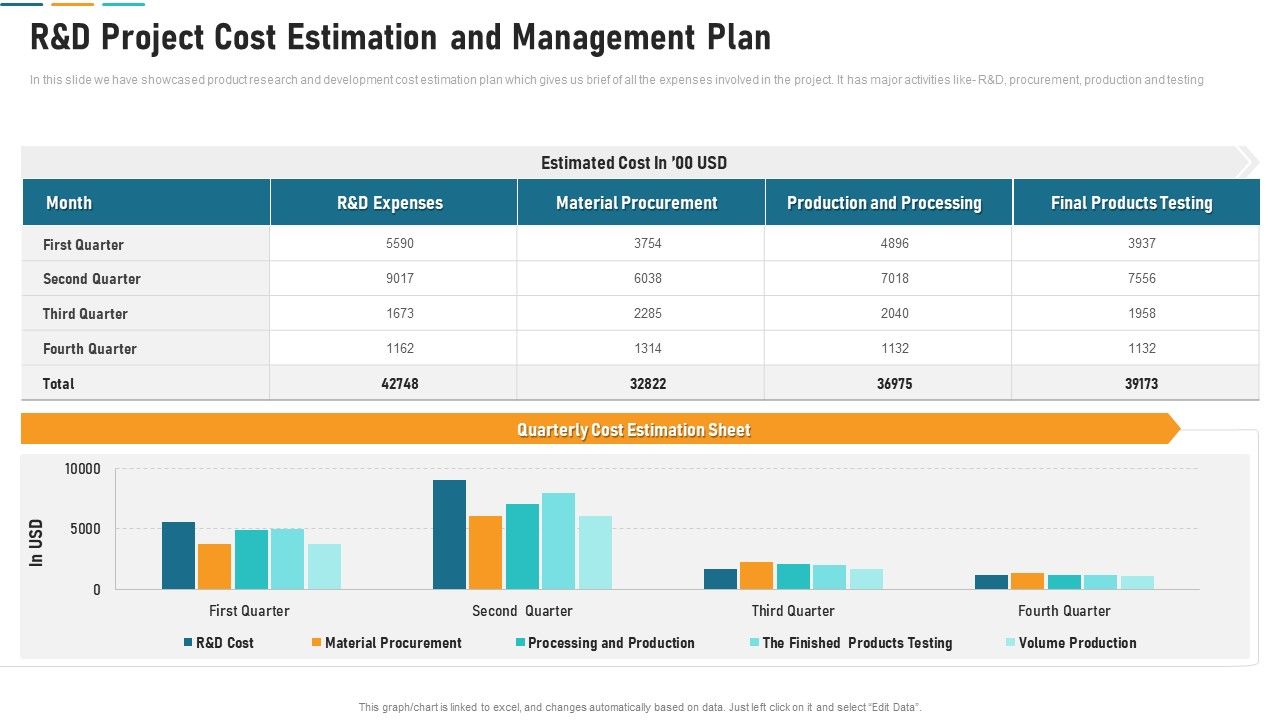This screenshot has width=1280, height=720.
Task: Click the First Quarter R&D Cost bar
Action: pos(178,555)
